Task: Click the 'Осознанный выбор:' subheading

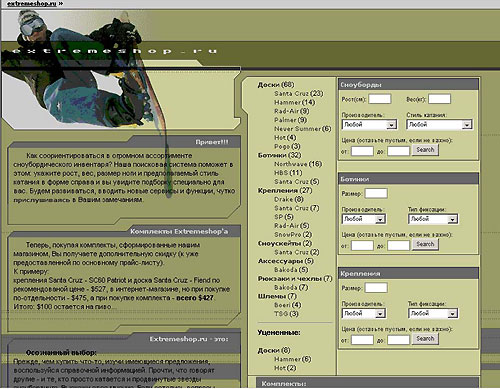Action: [x=61, y=353]
